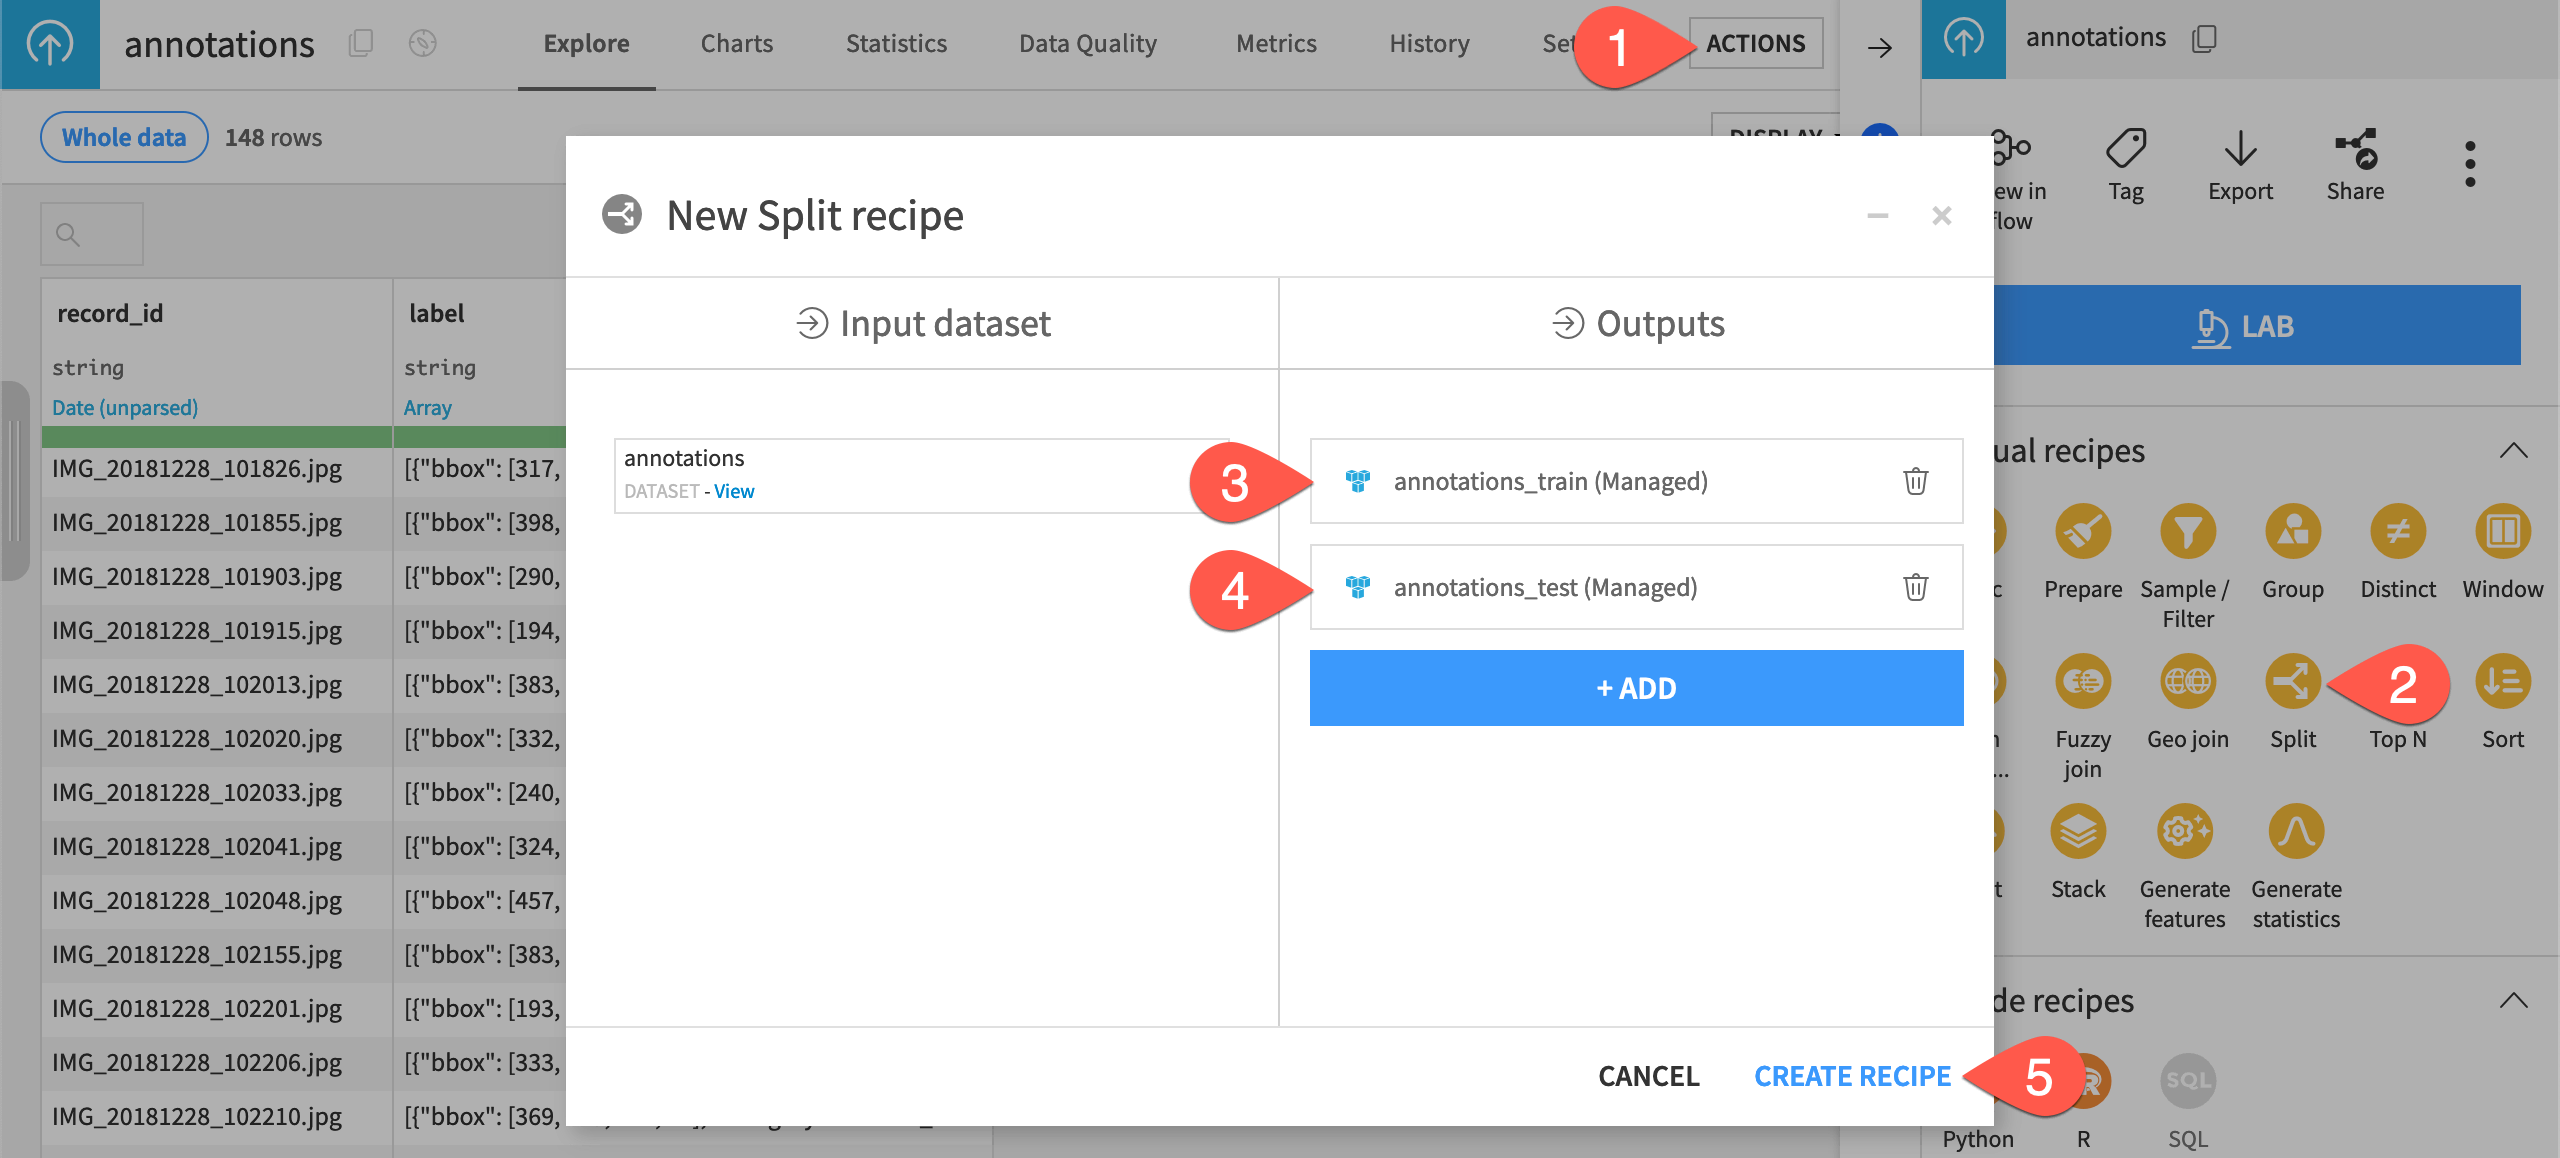Select the Window recipe icon
Viewport: 2560px width, 1158px height.
2503,531
